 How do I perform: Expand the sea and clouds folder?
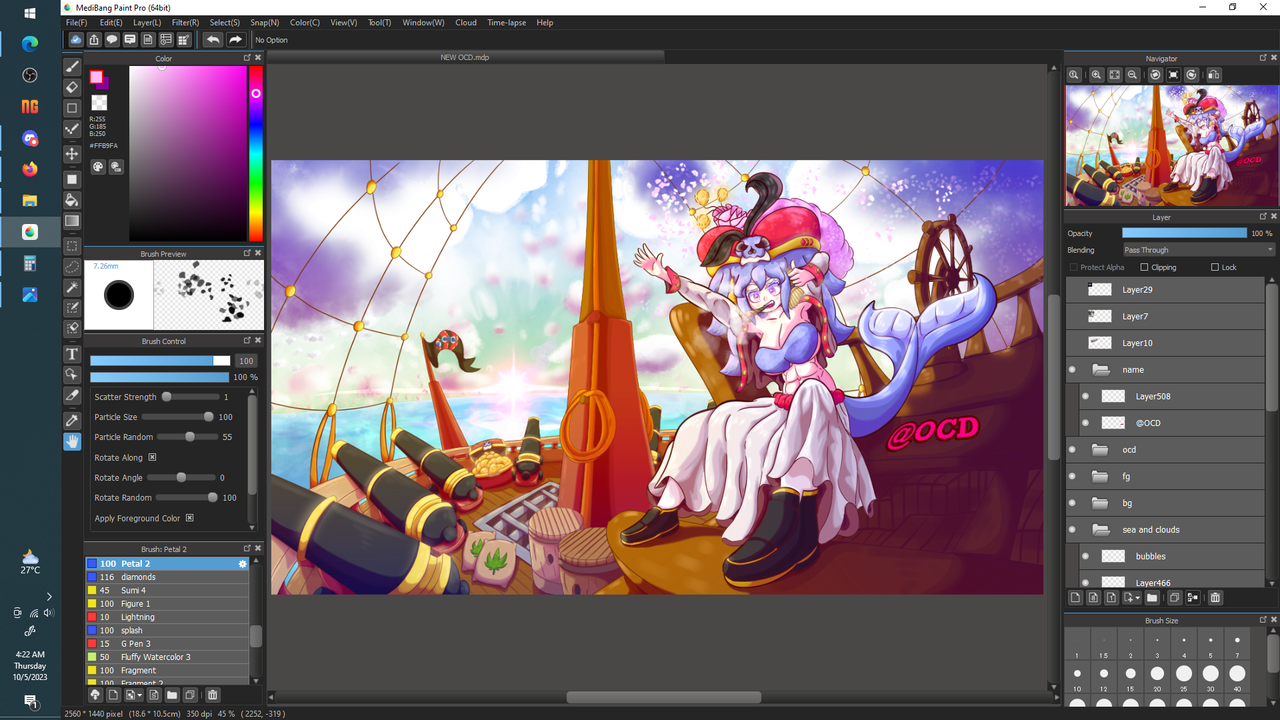click(x=1101, y=529)
